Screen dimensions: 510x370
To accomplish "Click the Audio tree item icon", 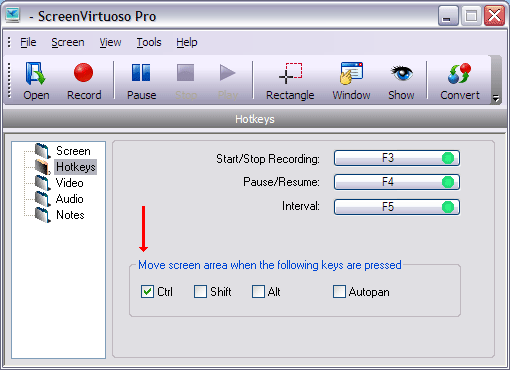I will pos(43,199).
